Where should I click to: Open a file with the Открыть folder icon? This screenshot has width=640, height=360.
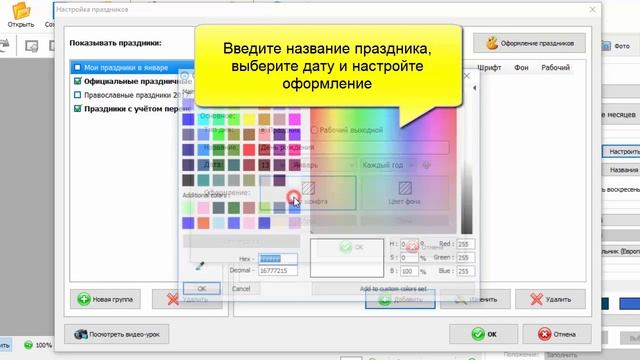(x=21, y=14)
